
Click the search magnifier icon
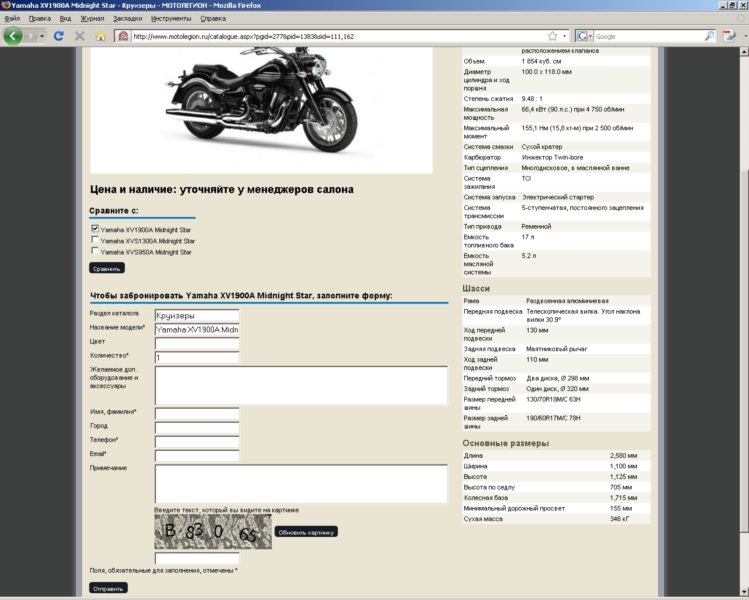[709, 36]
